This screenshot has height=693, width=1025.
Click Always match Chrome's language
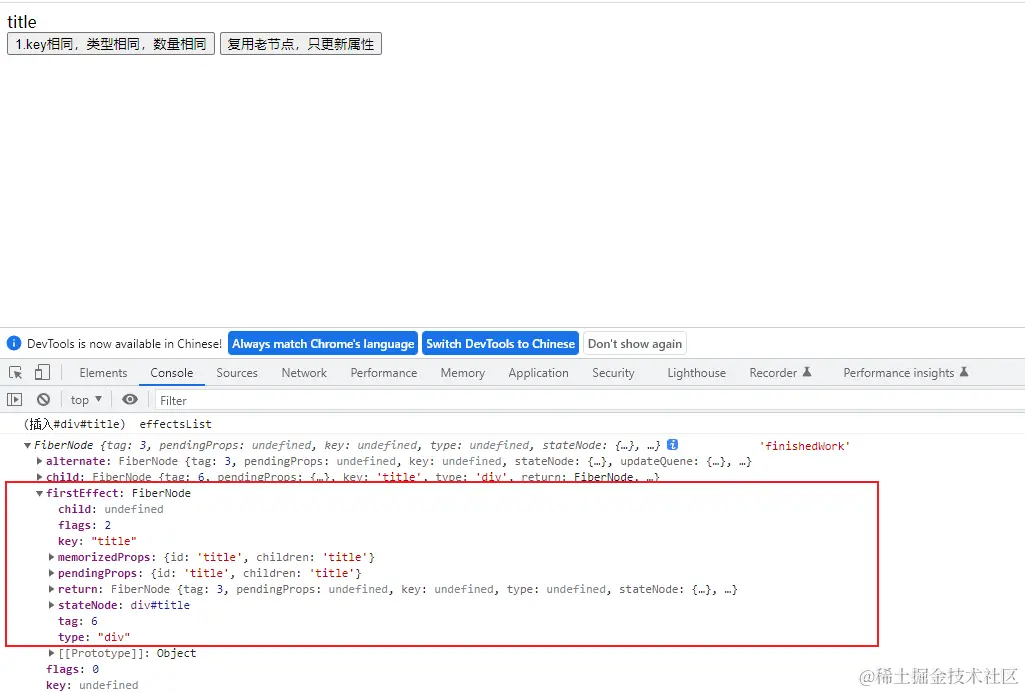click(323, 343)
